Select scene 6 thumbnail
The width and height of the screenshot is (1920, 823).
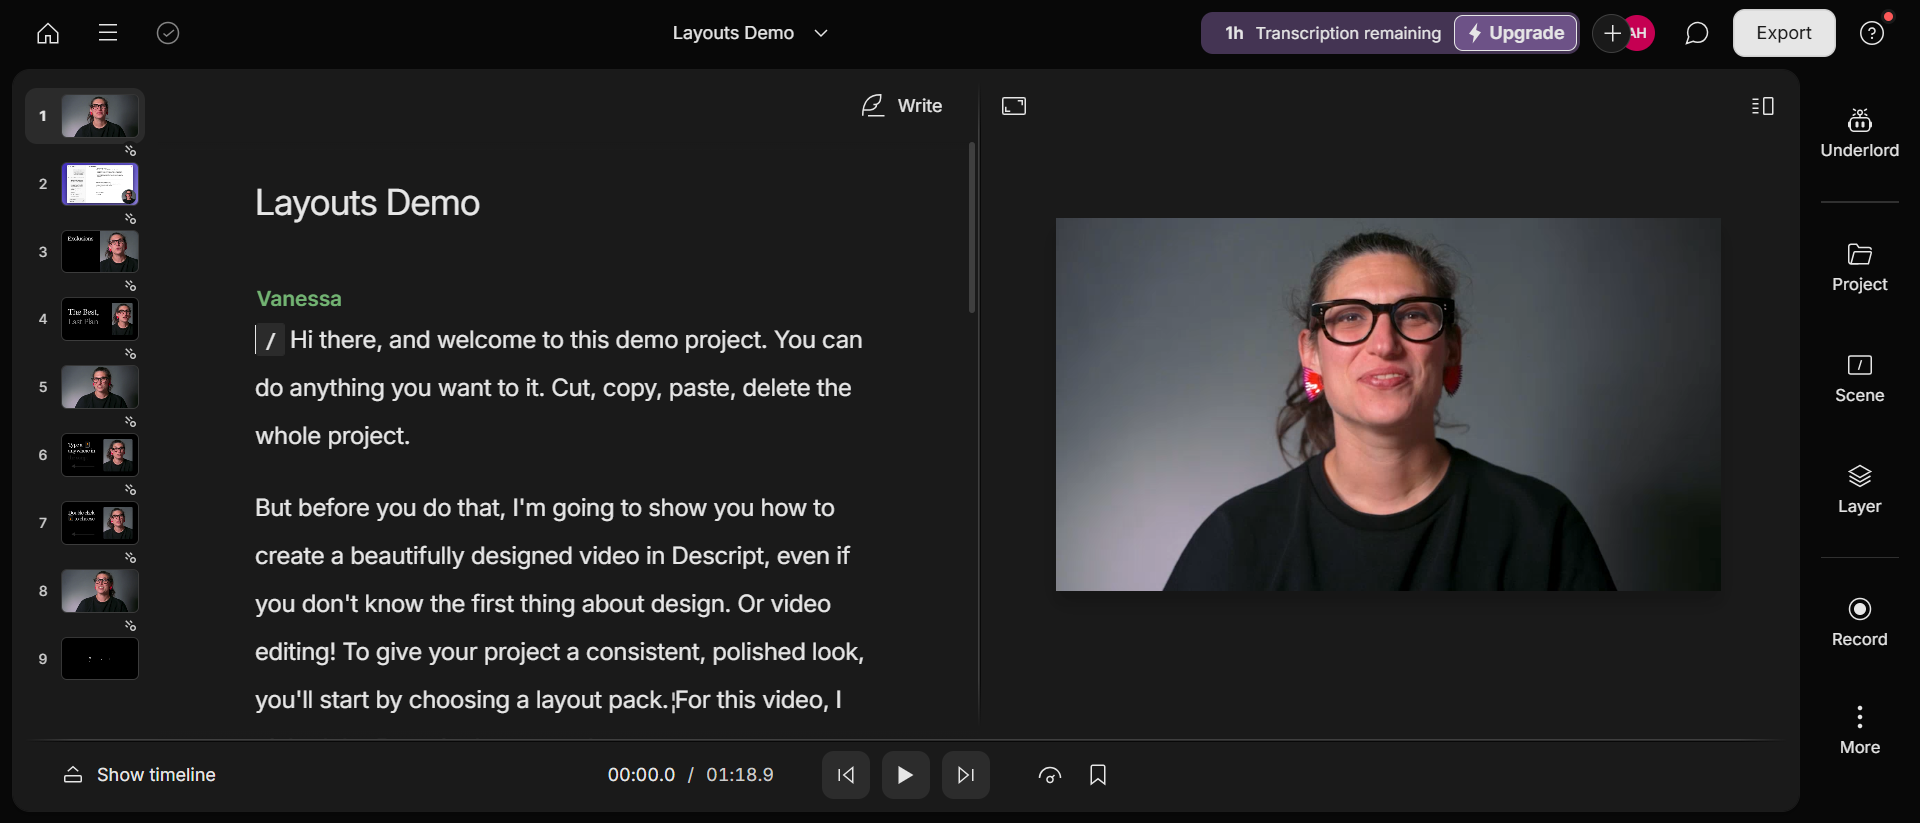pyautogui.click(x=100, y=455)
